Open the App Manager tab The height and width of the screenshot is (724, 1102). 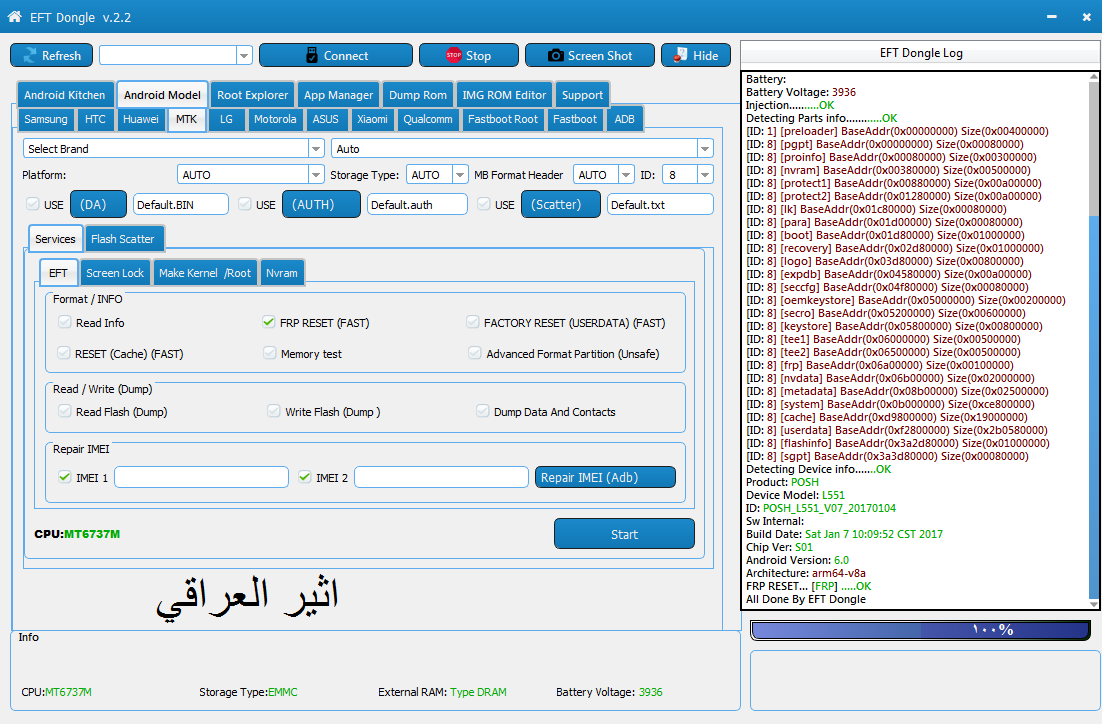[x=338, y=95]
